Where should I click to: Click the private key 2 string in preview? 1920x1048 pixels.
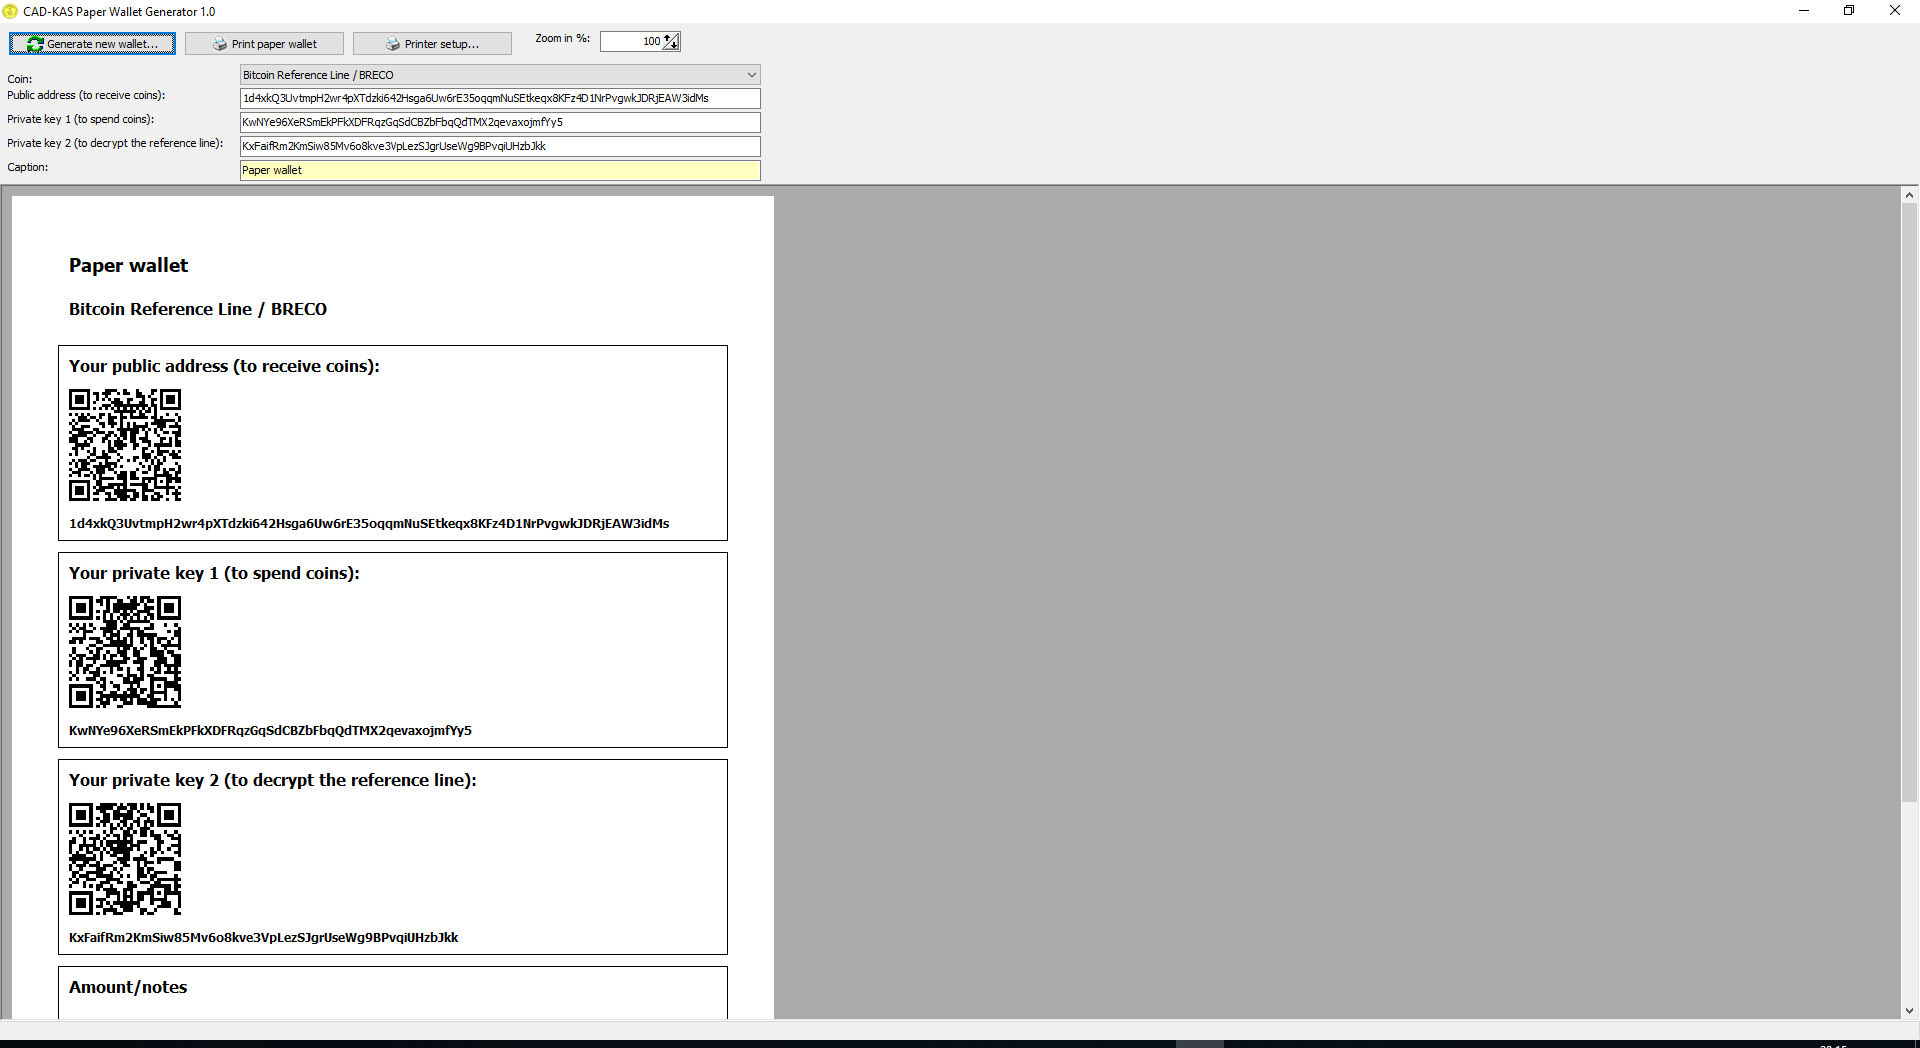coord(263,937)
